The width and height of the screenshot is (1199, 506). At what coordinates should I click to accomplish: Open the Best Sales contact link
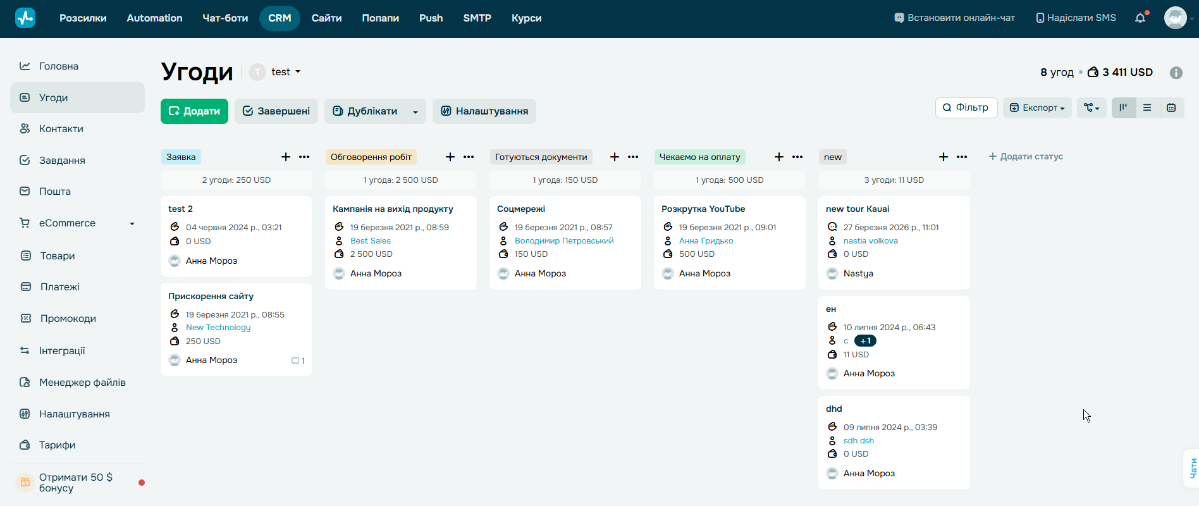(x=370, y=241)
